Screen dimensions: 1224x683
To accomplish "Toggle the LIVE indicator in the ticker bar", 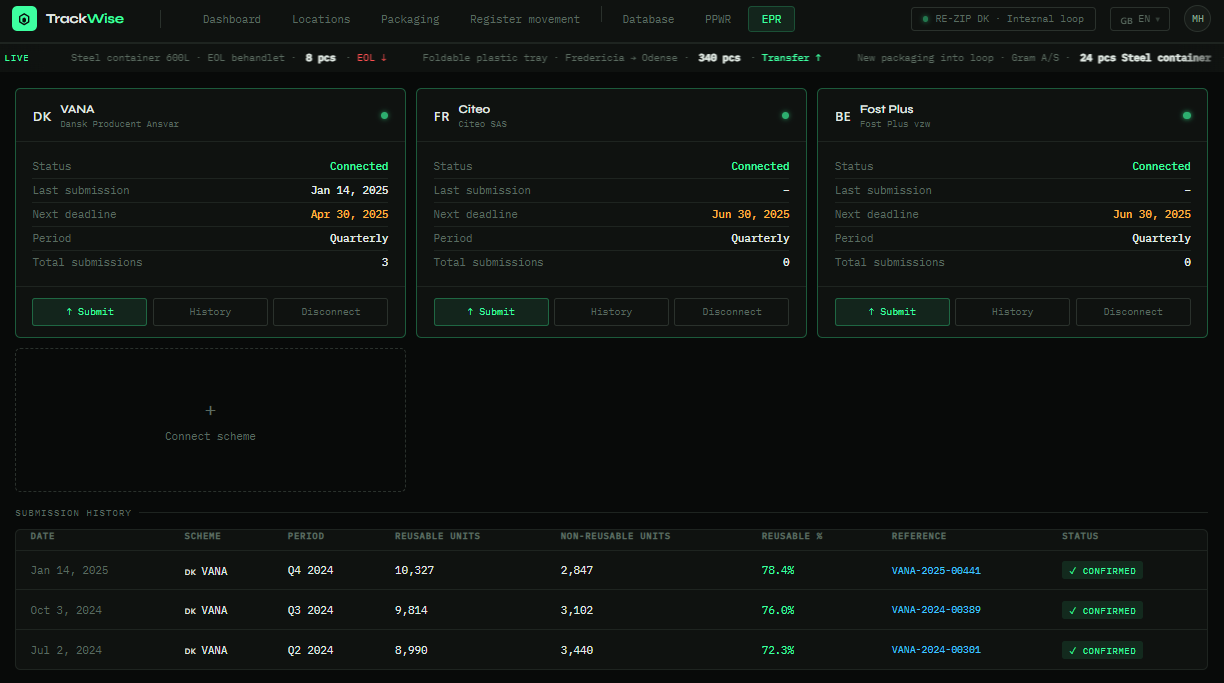I will [16, 57].
